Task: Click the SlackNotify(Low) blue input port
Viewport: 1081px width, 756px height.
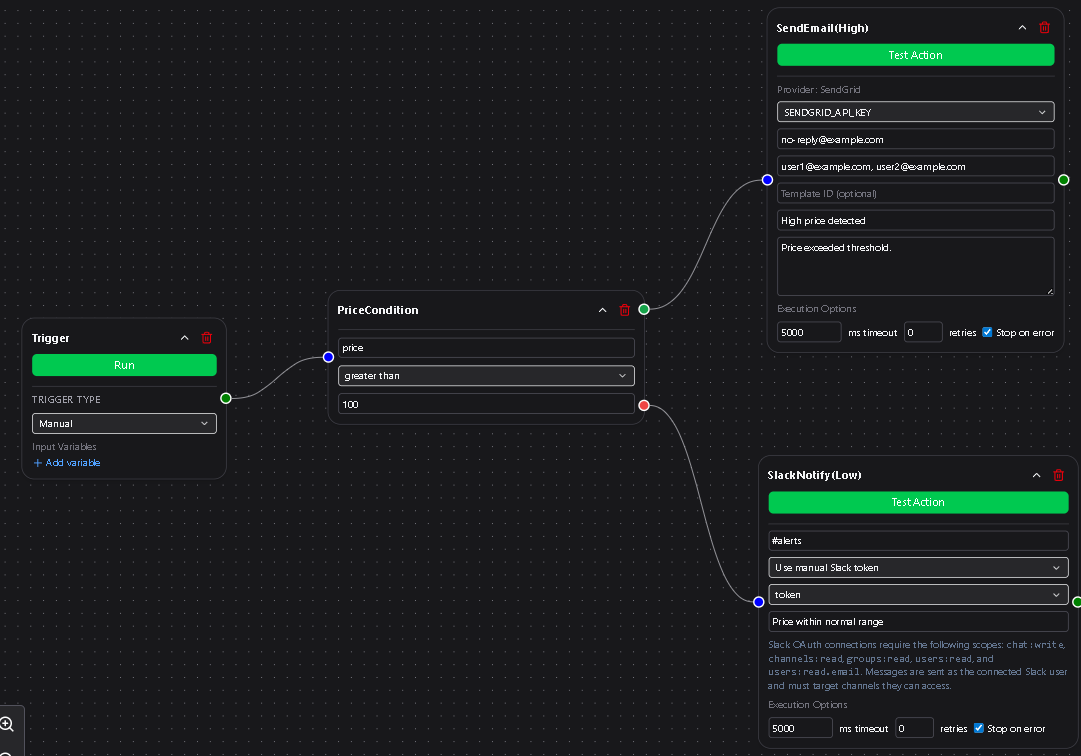Action: pyautogui.click(x=758, y=602)
